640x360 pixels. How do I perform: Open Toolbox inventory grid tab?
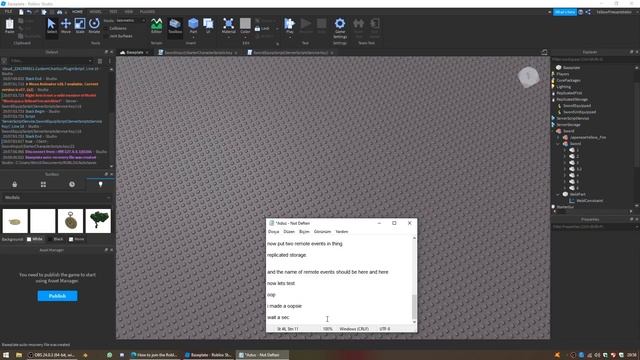coord(43,184)
